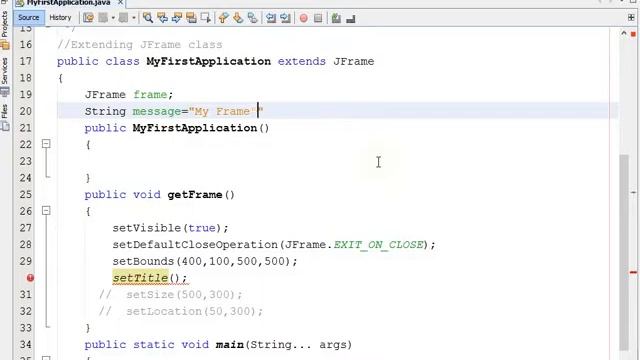Click the red error status square in error stripe
640x360 pixels.
pyautogui.click(x=633, y=34)
